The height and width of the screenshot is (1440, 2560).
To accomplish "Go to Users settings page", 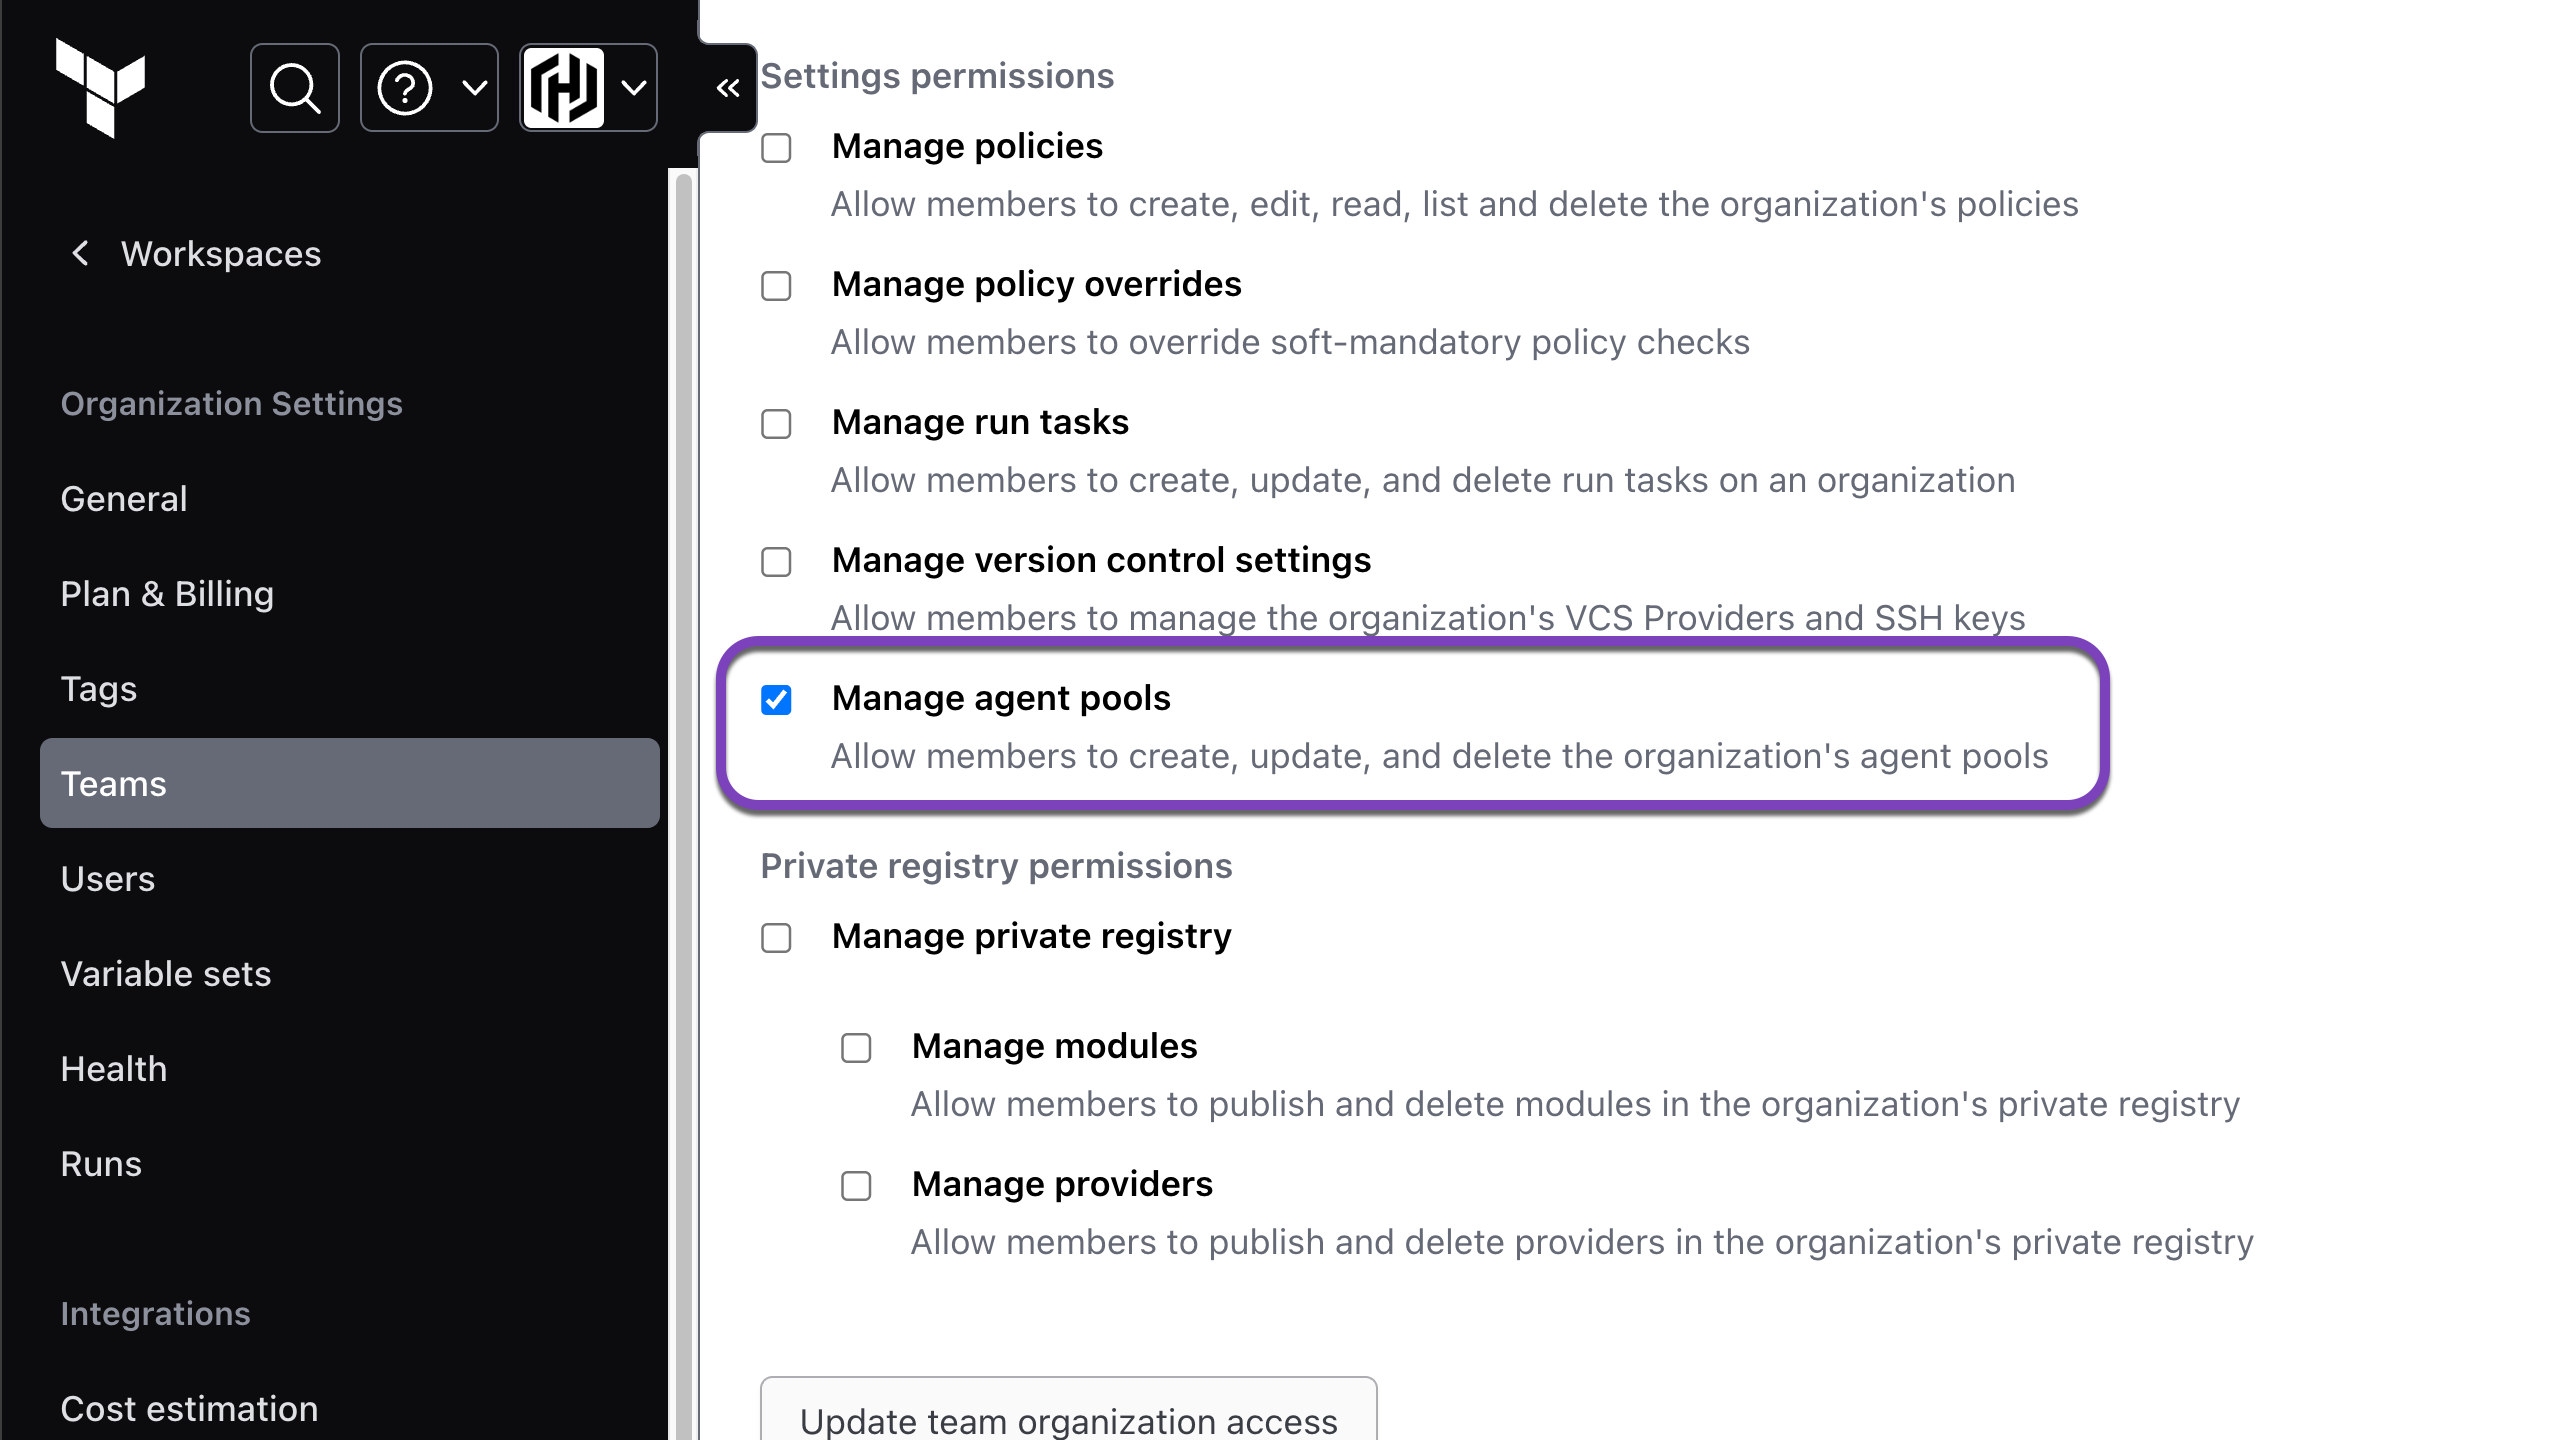I will [x=108, y=879].
